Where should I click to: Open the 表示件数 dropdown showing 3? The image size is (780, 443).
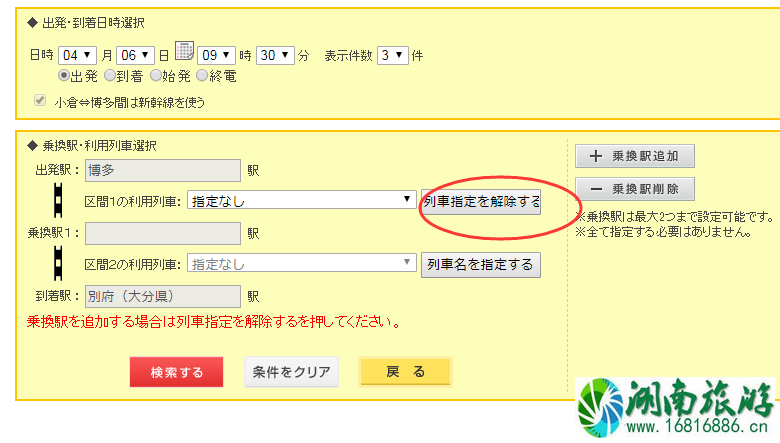pos(393,55)
